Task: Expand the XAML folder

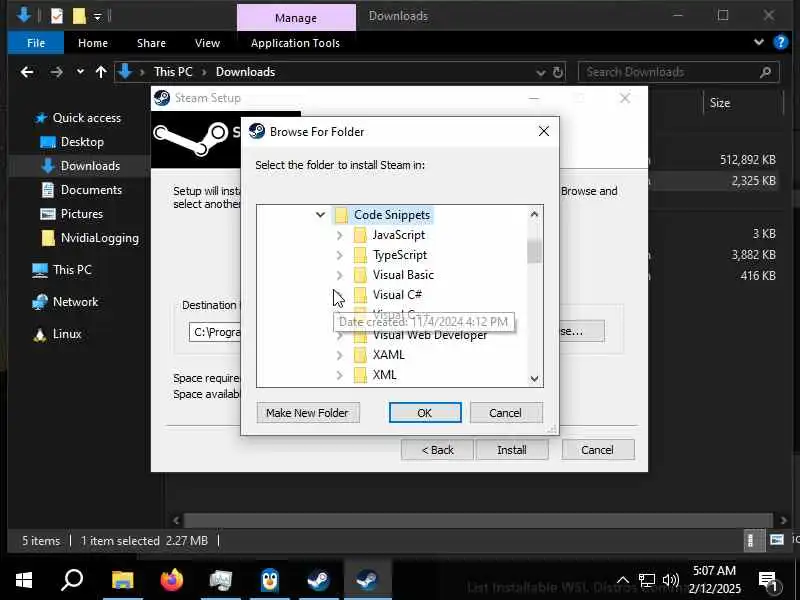Action: [x=339, y=355]
